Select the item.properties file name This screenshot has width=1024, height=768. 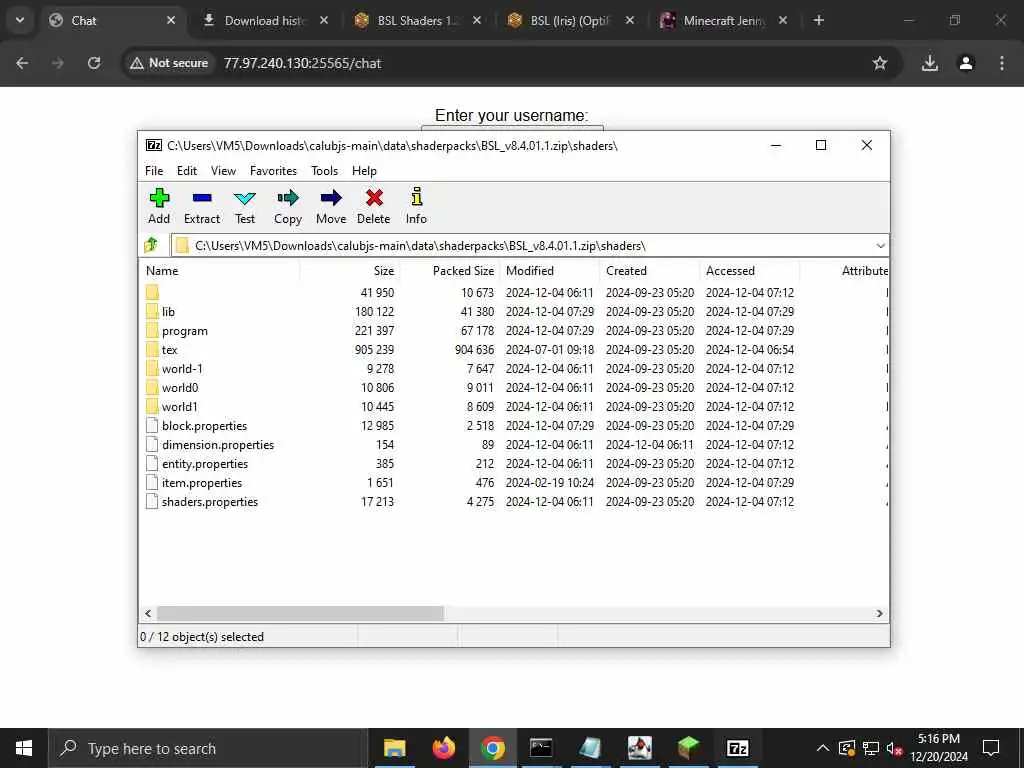pyautogui.click(x=202, y=483)
